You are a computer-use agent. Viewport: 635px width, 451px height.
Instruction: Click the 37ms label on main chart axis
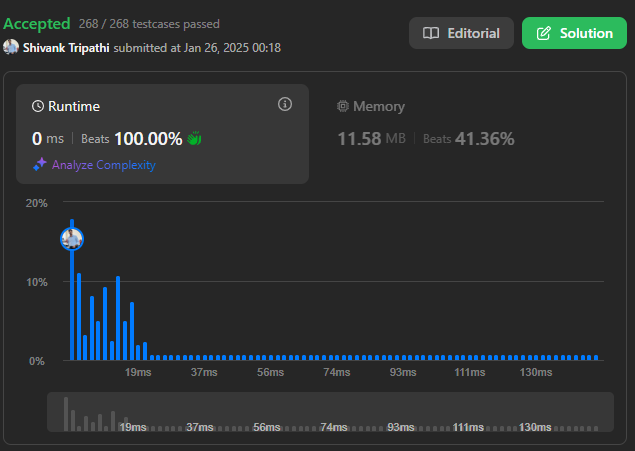point(204,372)
